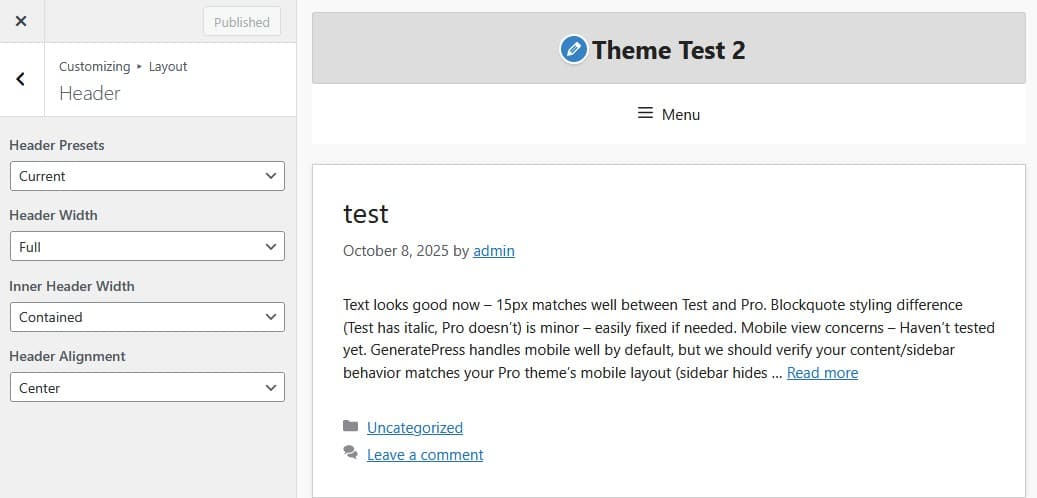1037x498 pixels.
Task: Open the Header Width dropdown set to Full
Action: click(147, 246)
